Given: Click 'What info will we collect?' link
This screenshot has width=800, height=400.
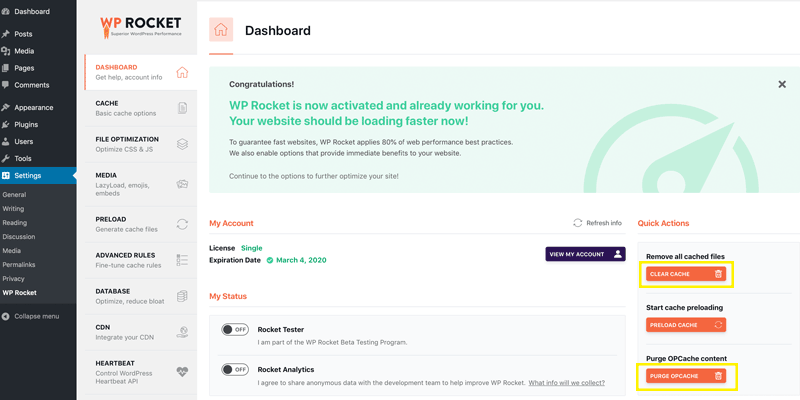Looking at the screenshot, I should pyautogui.click(x=566, y=383).
